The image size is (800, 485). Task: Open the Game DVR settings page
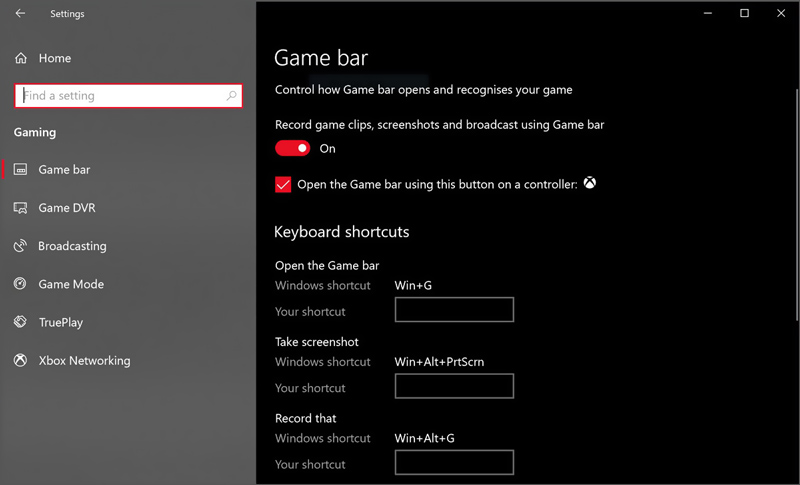pos(66,208)
